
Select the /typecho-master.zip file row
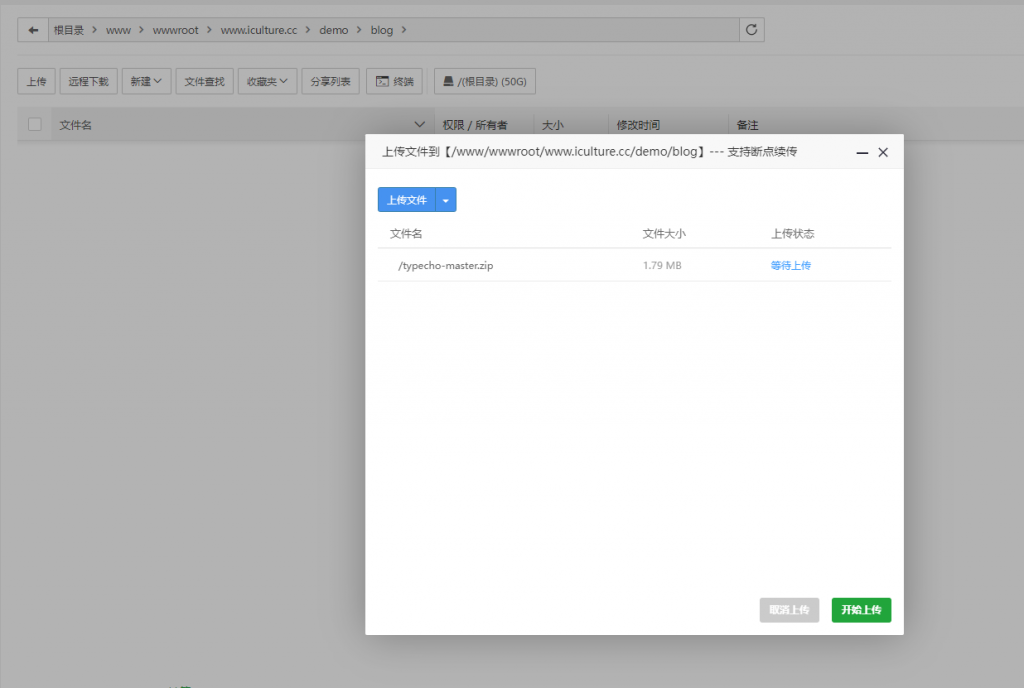(x=634, y=265)
